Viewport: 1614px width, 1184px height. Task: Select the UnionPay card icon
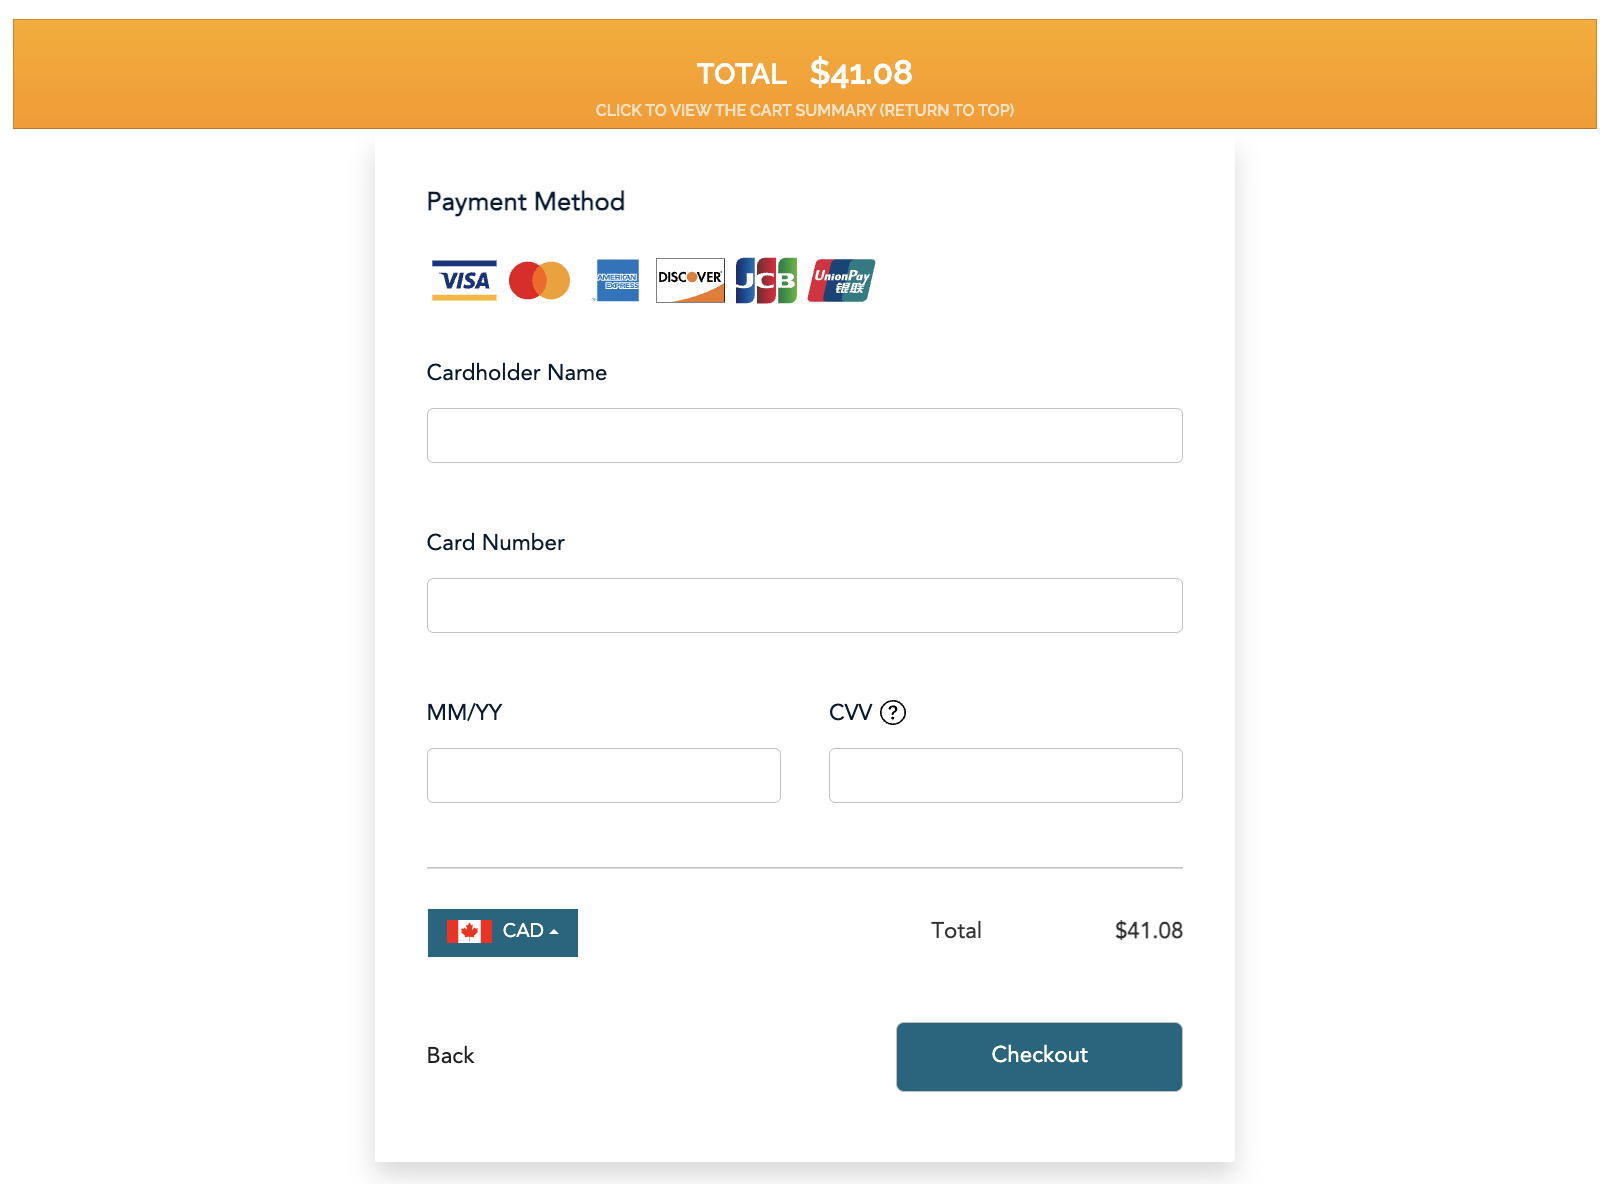(840, 280)
